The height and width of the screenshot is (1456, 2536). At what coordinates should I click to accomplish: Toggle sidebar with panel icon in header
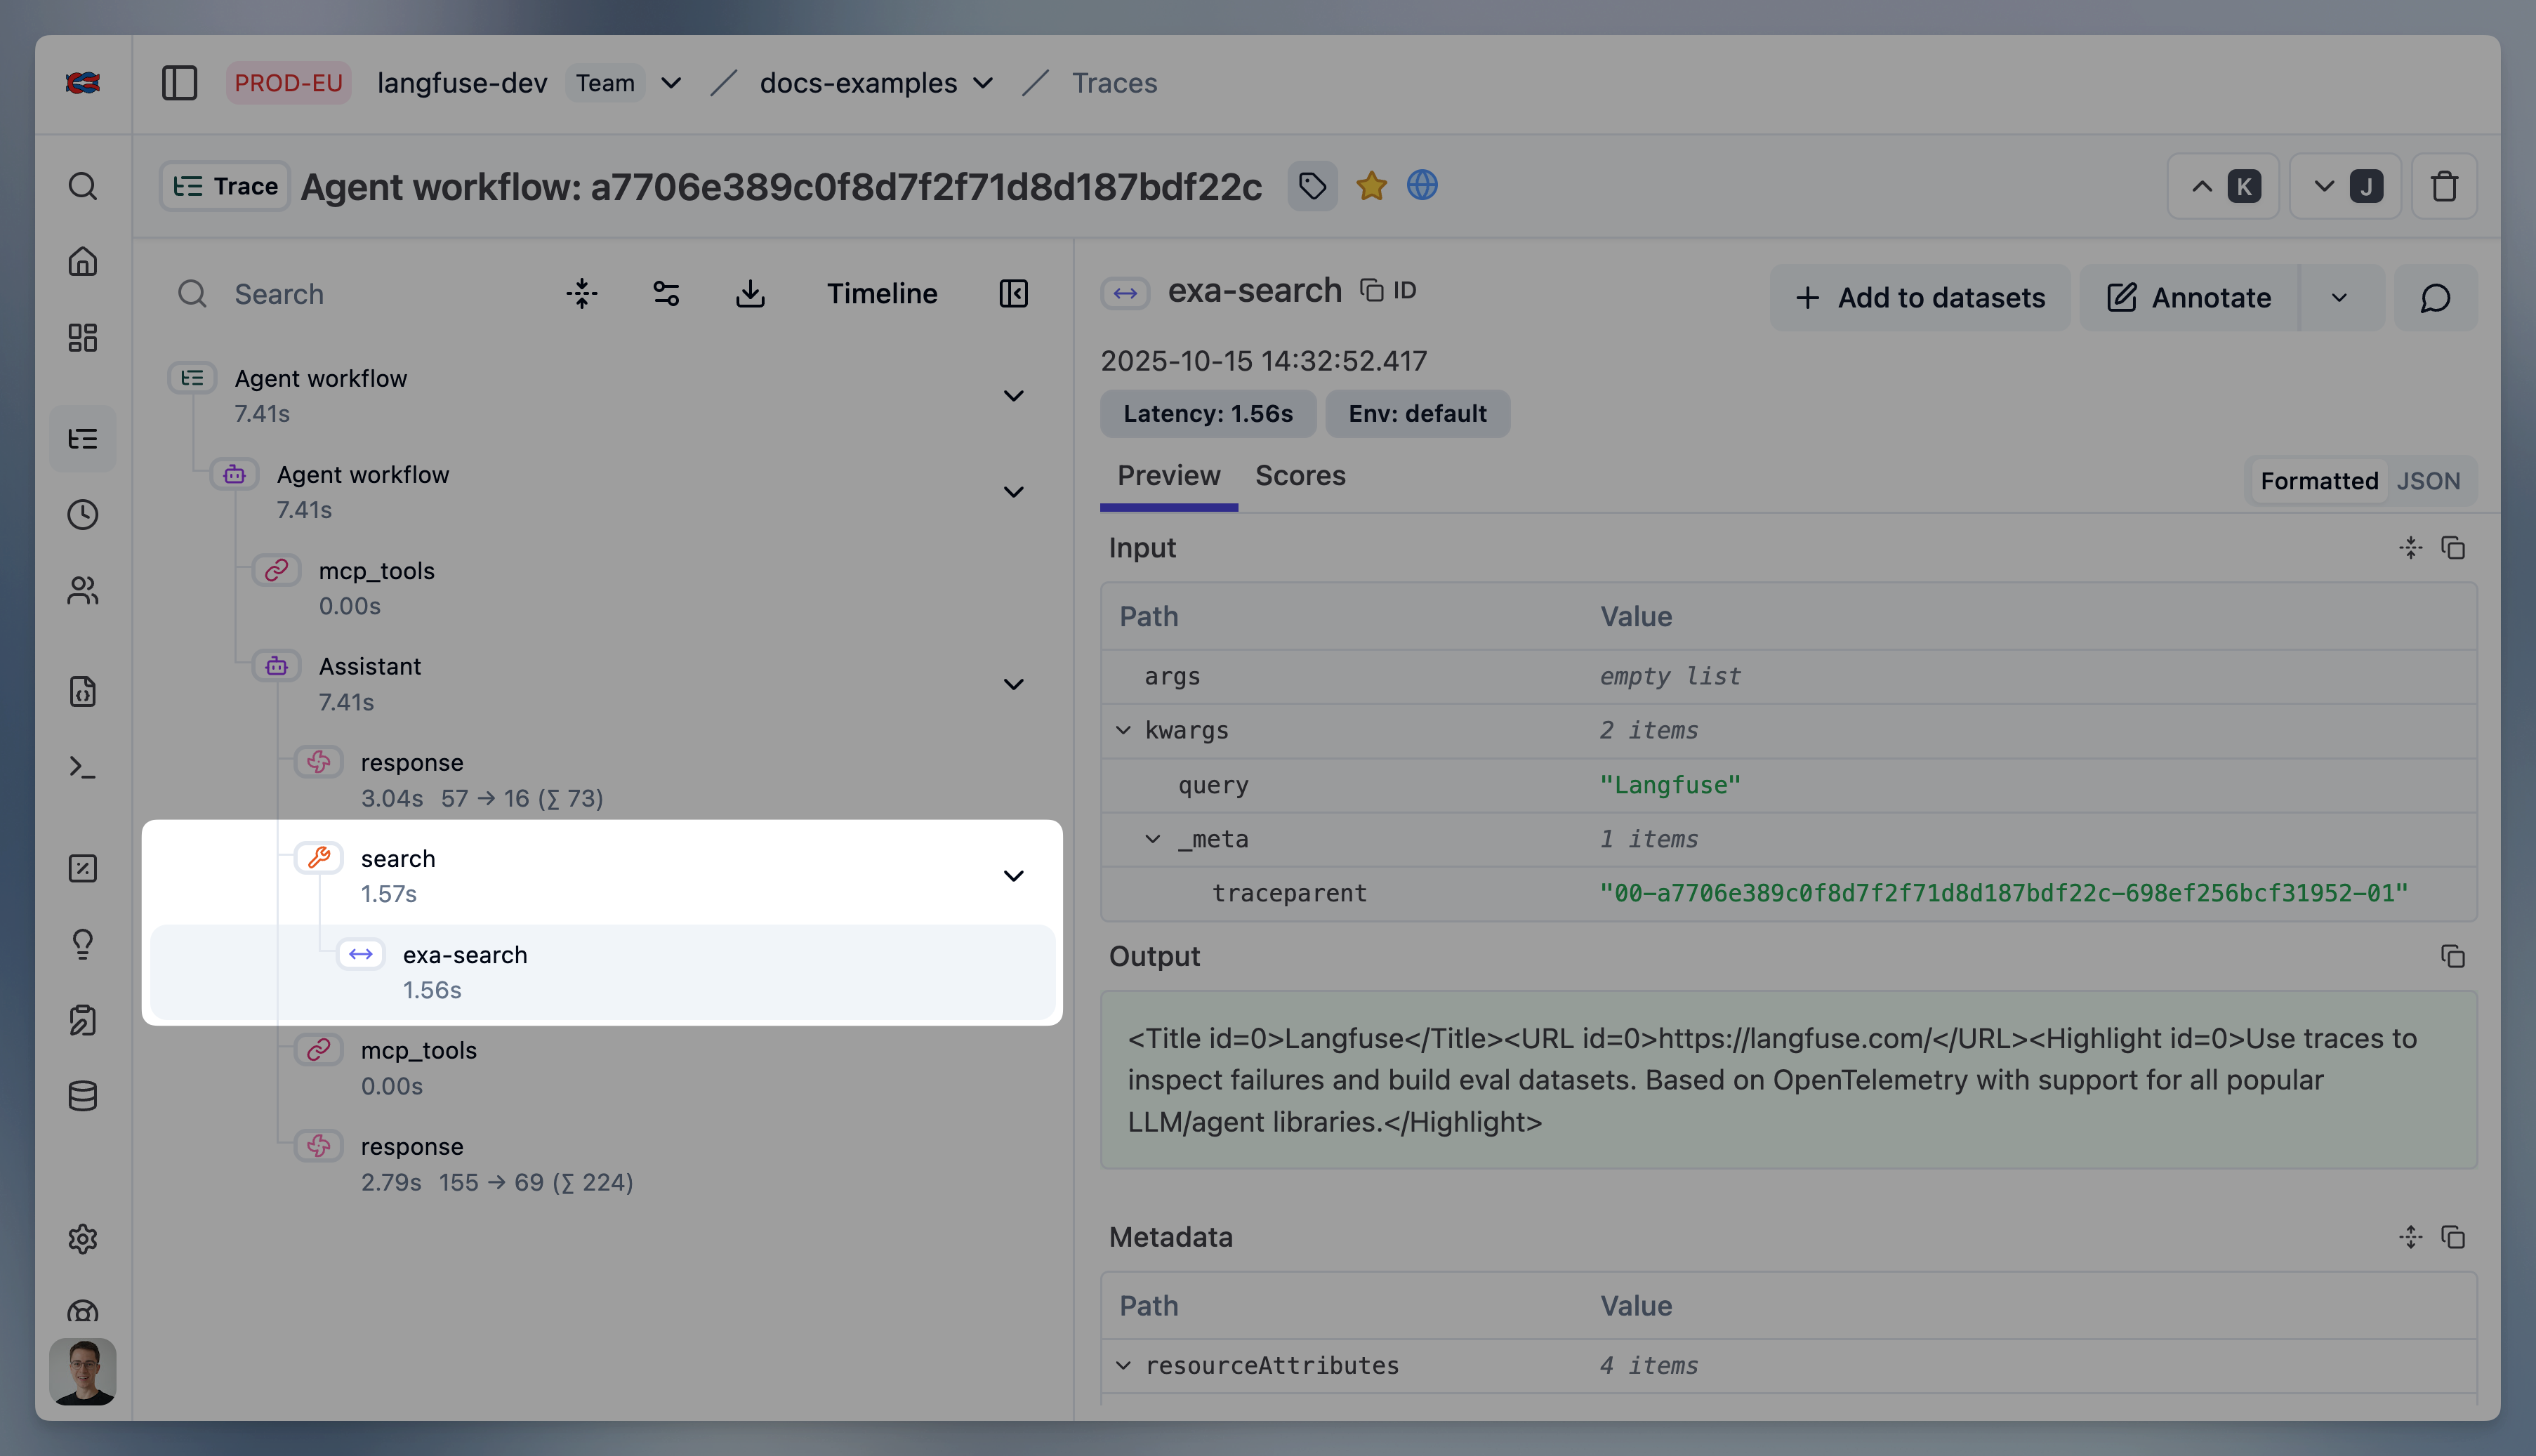pos(179,83)
